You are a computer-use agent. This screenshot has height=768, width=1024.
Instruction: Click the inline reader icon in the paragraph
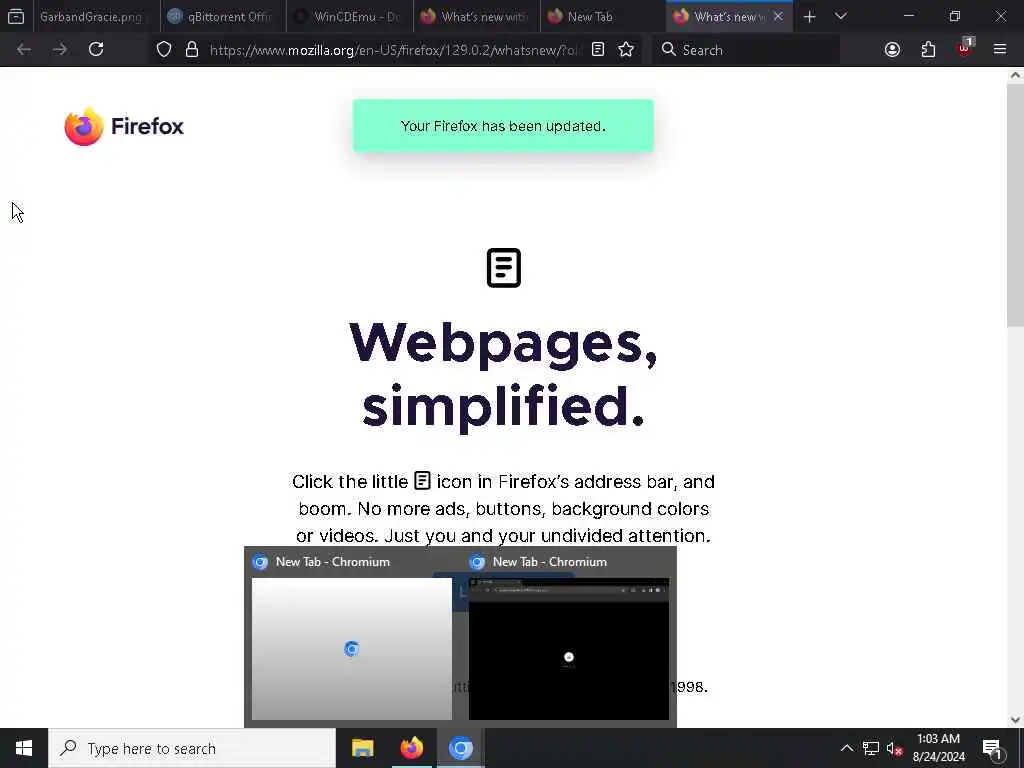pyautogui.click(x=422, y=481)
